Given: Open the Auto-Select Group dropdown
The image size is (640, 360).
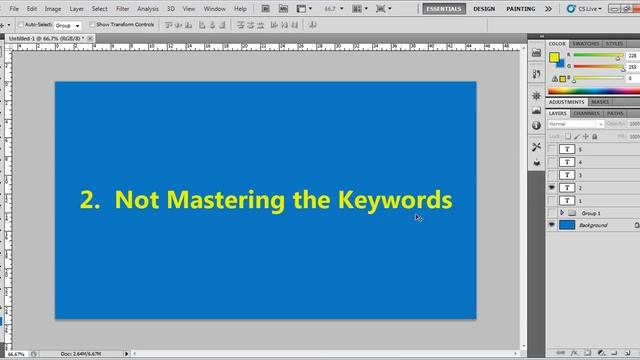Looking at the screenshot, I should 68,25.
